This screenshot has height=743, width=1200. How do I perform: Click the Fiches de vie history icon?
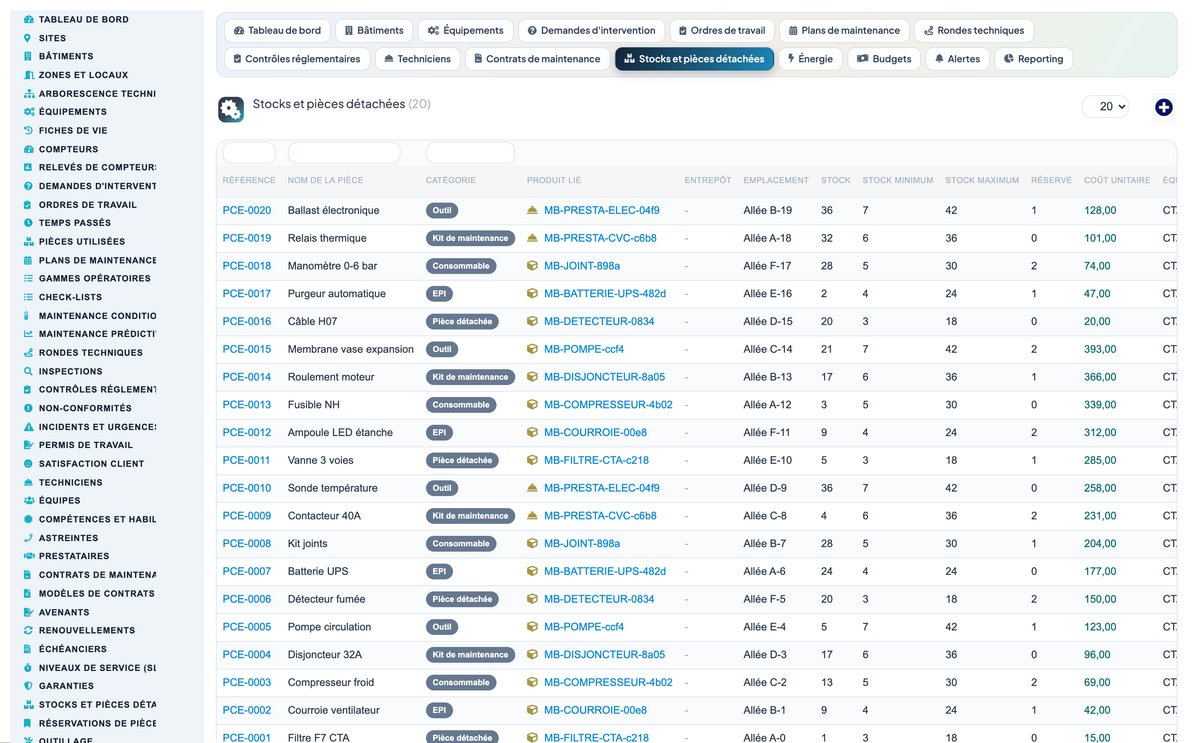coord(28,130)
